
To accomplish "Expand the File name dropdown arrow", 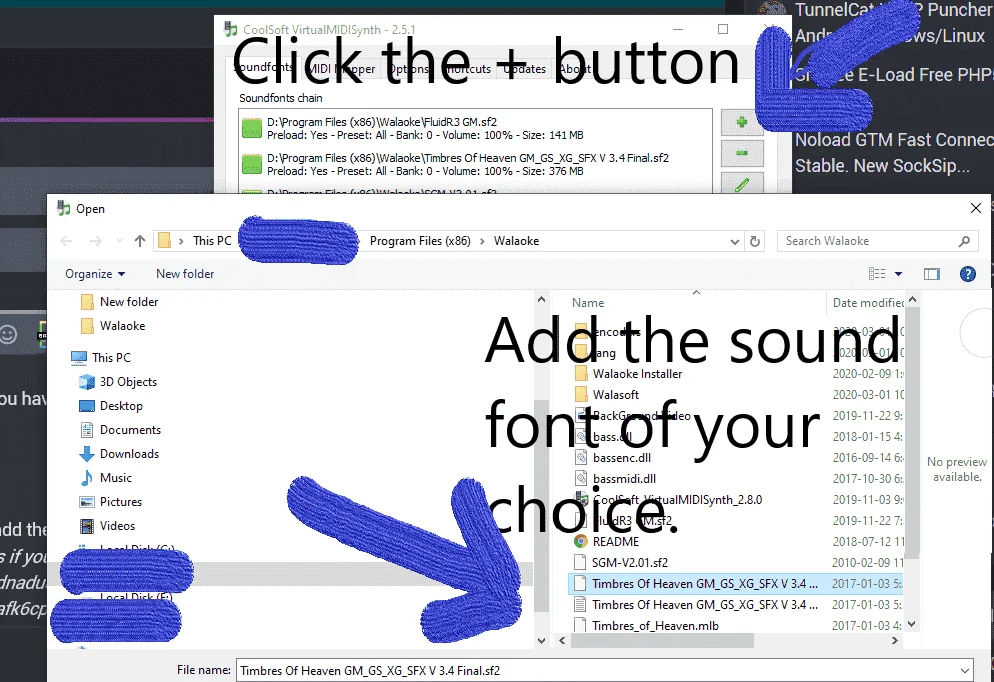I will coord(964,671).
